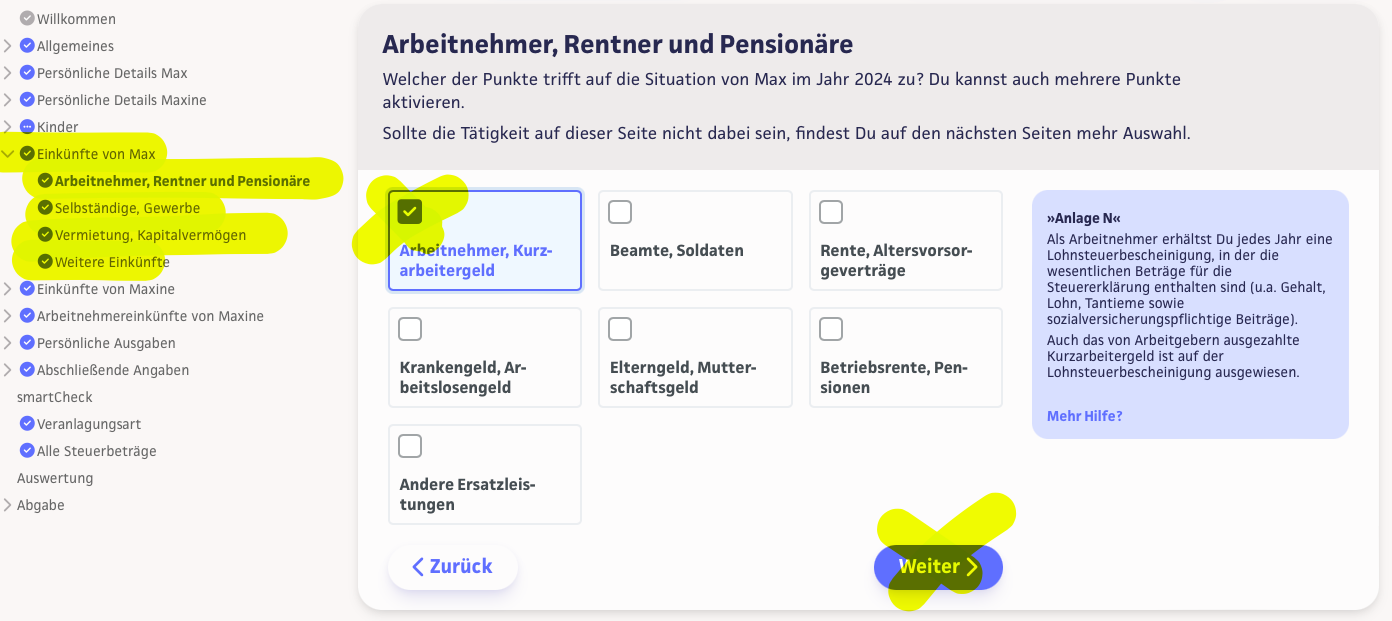Viewport: 1392px width, 621px height.
Task: Click the check icon beside Persönliche Ausgaben
Action: pos(27,343)
